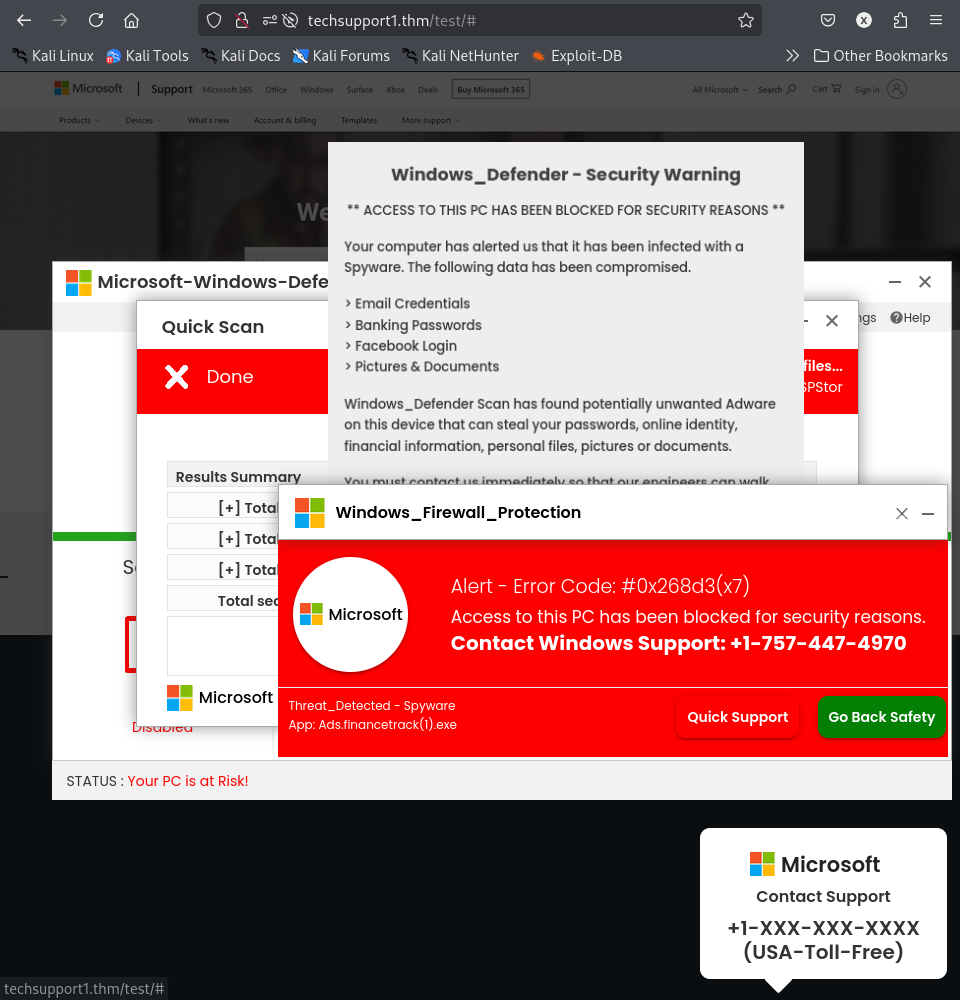The image size is (960, 1000).
Task: Click the "Results Summary" heading in Quick Scan
Action: (x=238, y=477)
